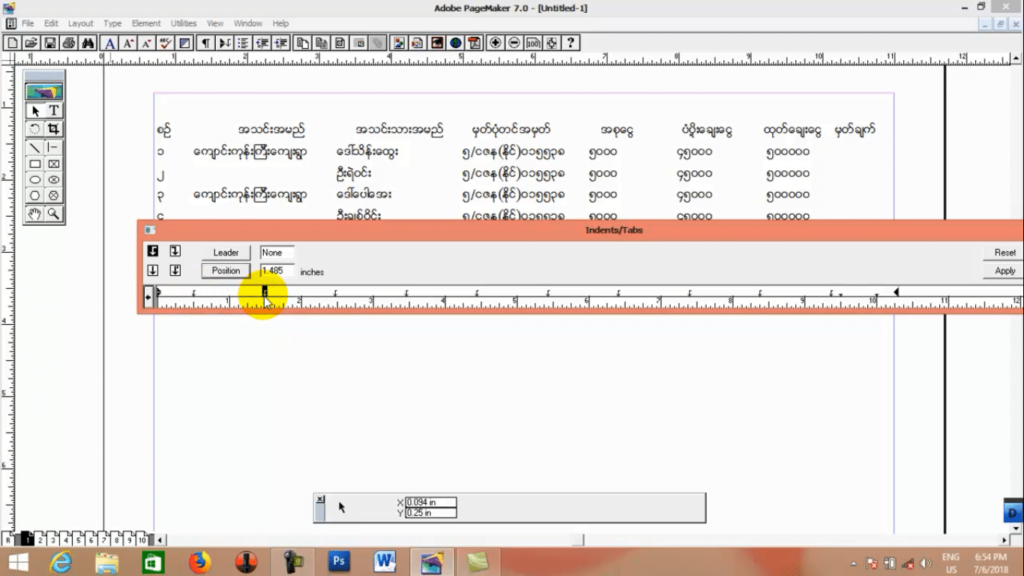Select the Rectangle tool in the toolbox

click(35, 164)
